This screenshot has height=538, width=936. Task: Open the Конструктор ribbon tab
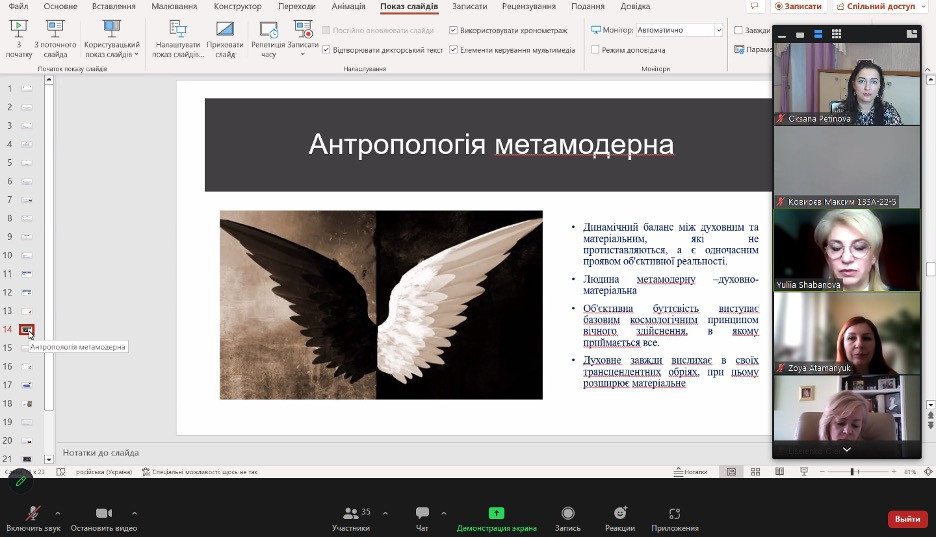click(x=237, y=6)
